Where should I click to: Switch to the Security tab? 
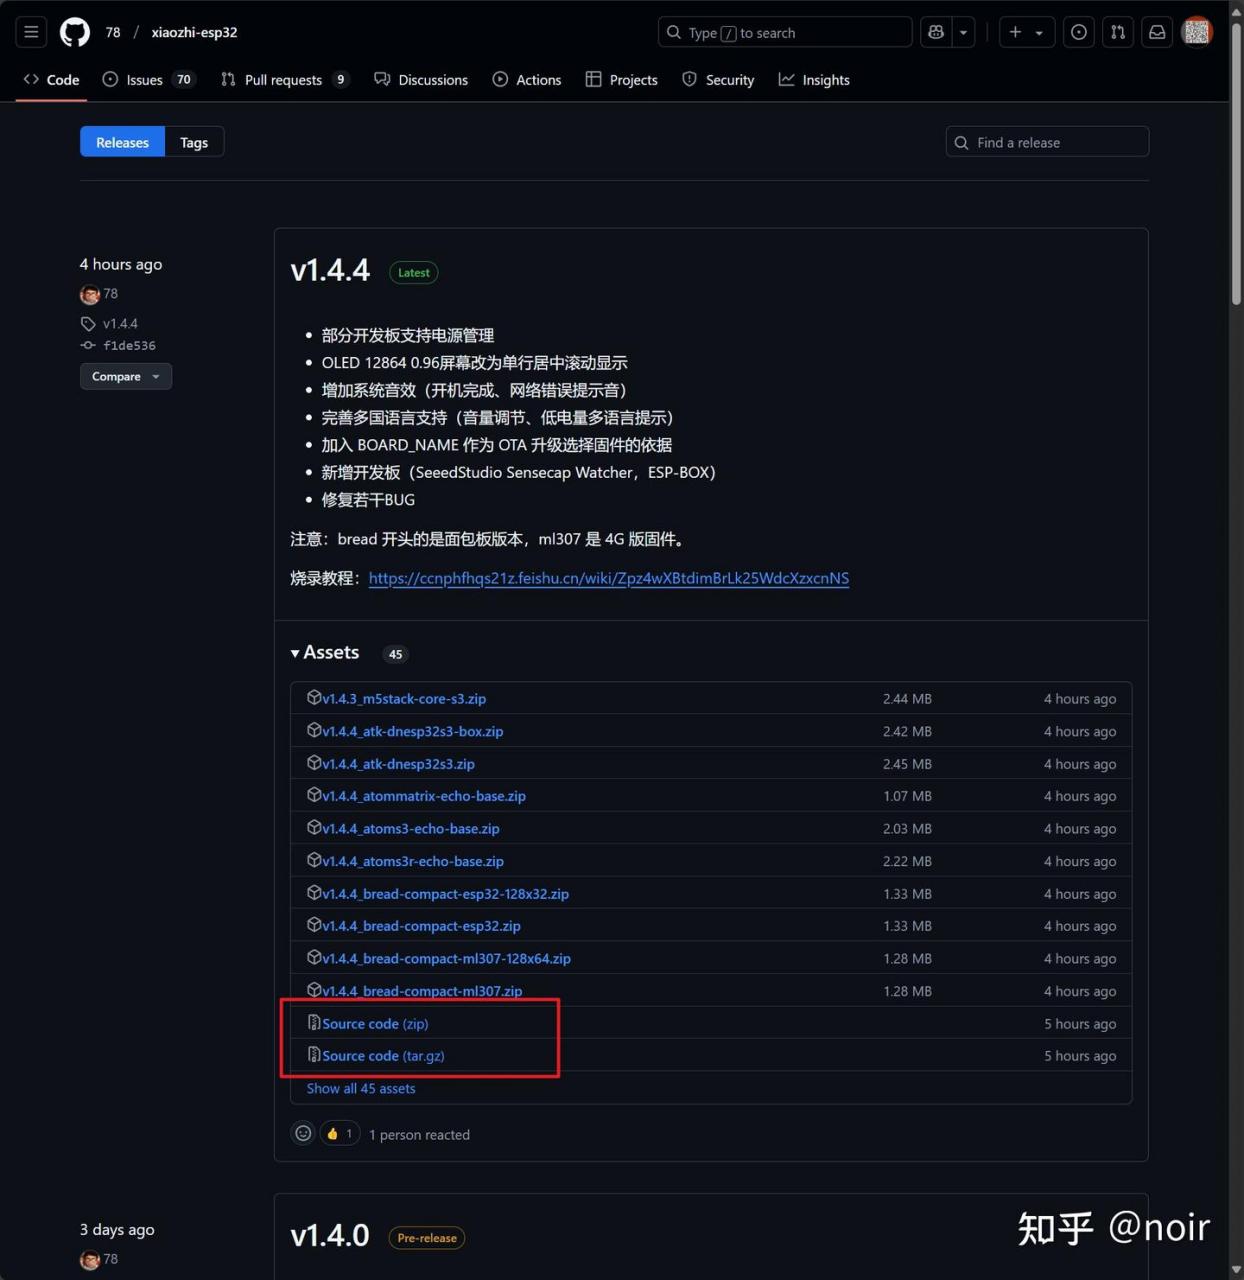pos(718,80)
